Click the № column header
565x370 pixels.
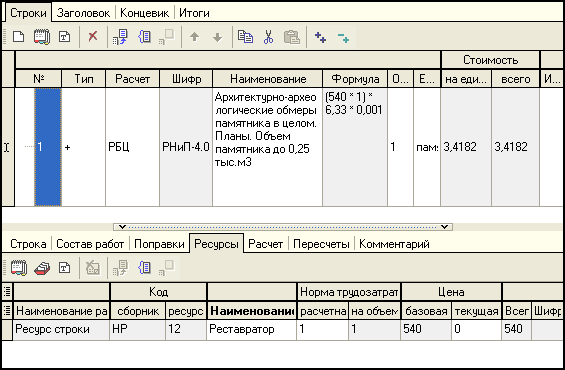39,79
